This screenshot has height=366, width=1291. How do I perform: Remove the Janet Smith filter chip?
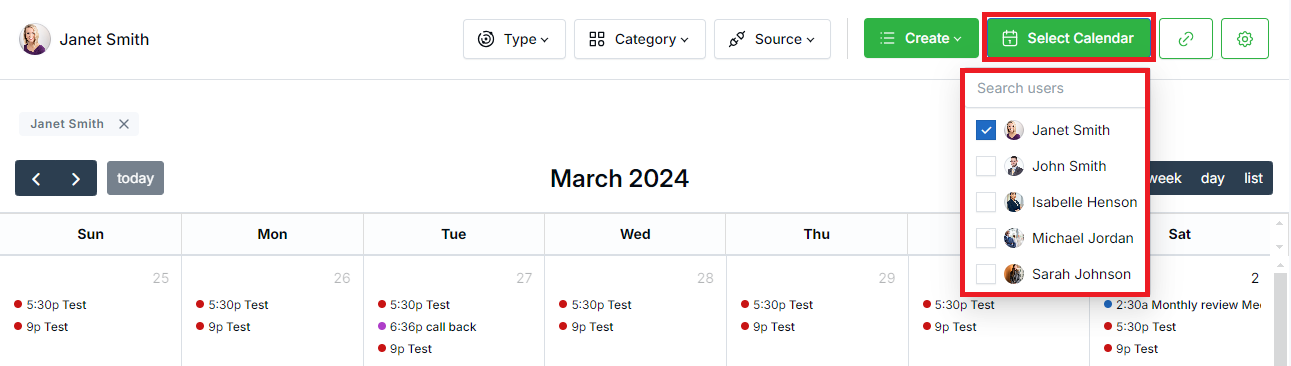tap(124, 124)
